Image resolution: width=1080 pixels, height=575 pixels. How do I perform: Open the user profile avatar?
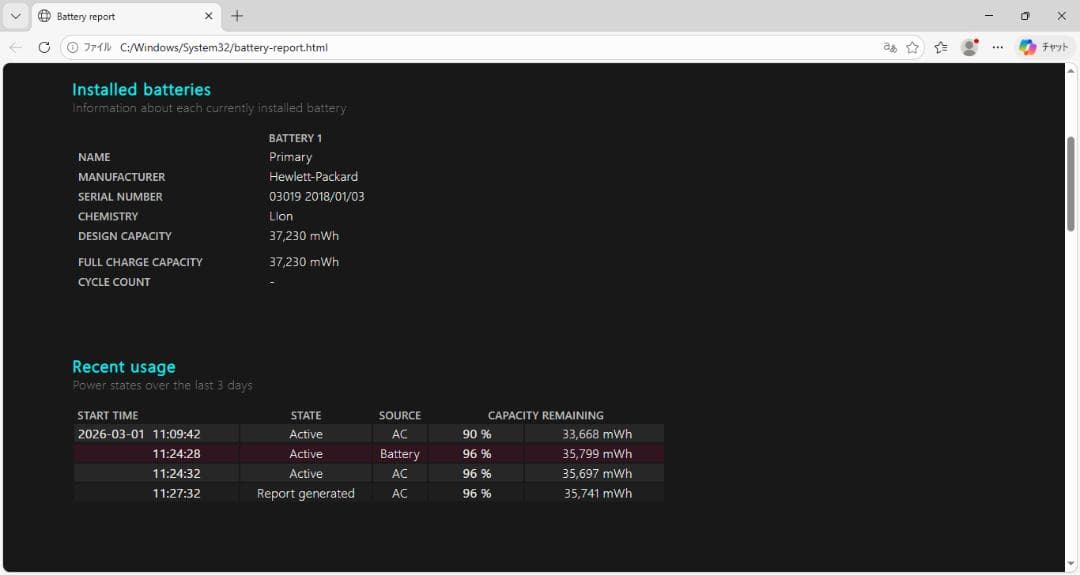point(969,47)
